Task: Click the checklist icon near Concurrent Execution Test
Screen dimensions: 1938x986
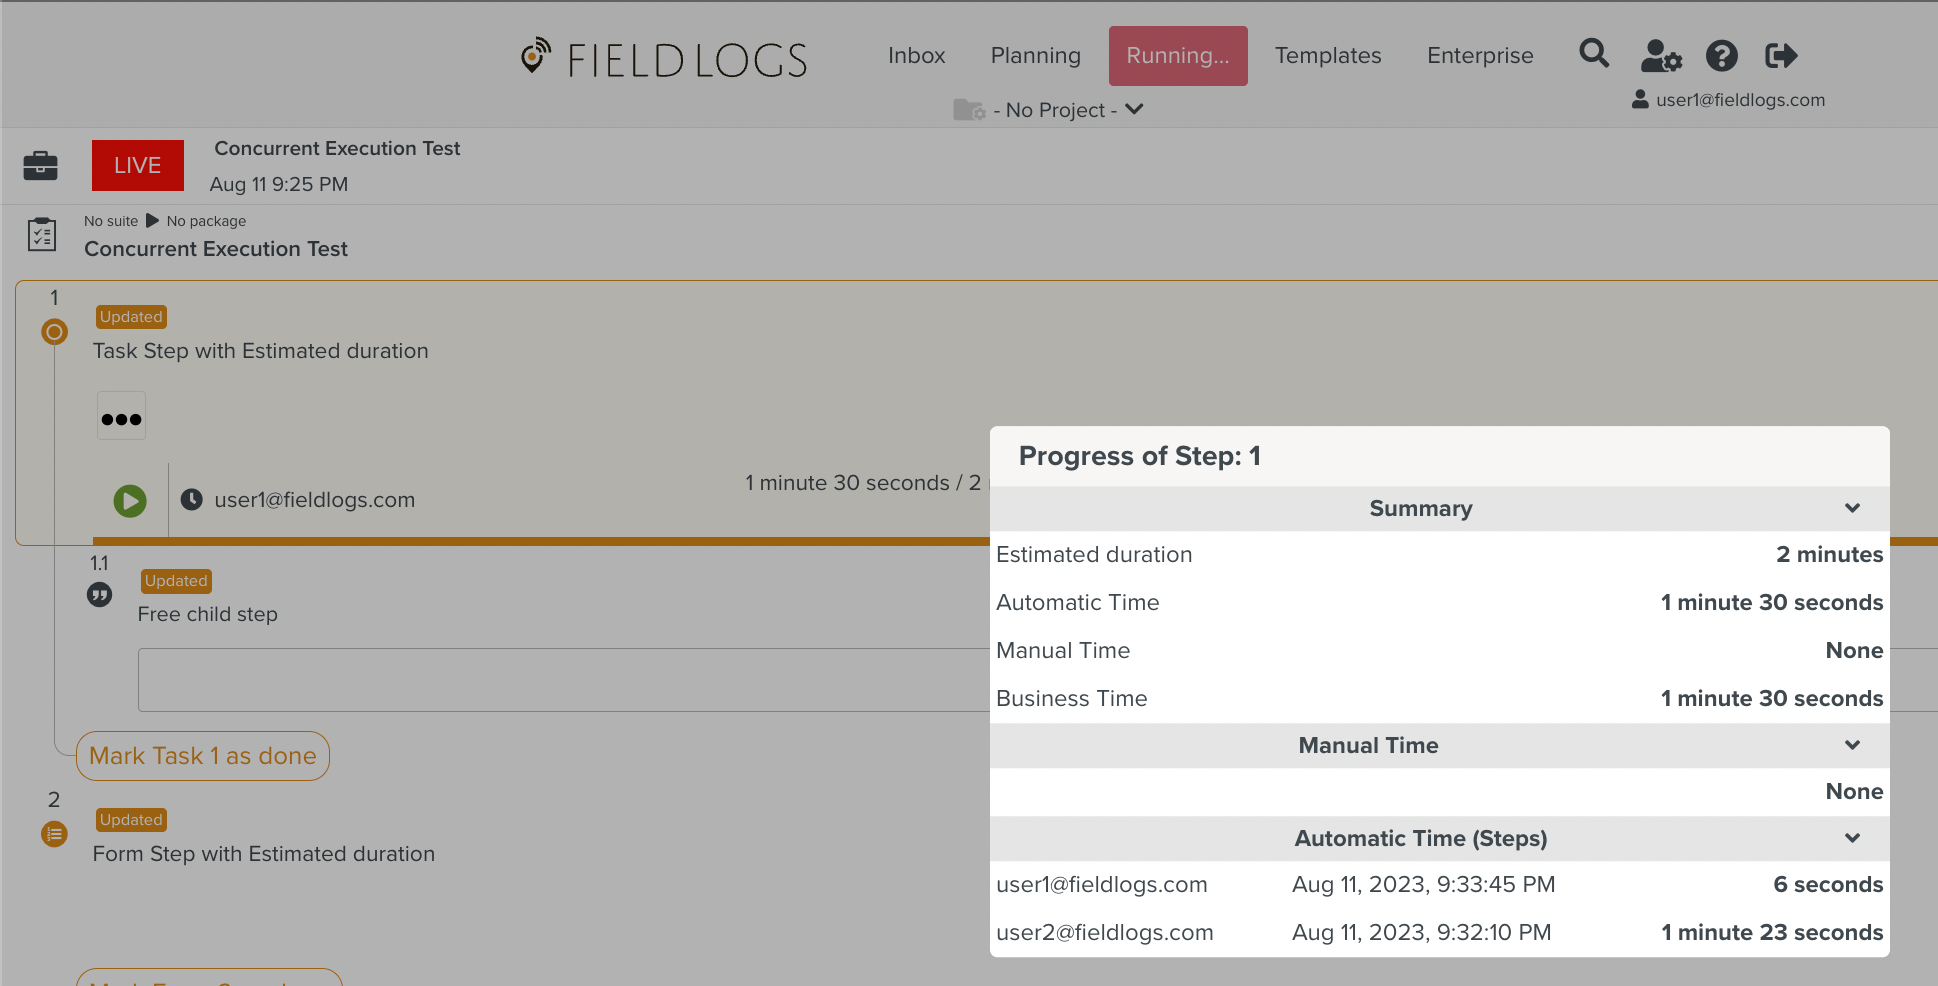Action: (x=42, y=235)
